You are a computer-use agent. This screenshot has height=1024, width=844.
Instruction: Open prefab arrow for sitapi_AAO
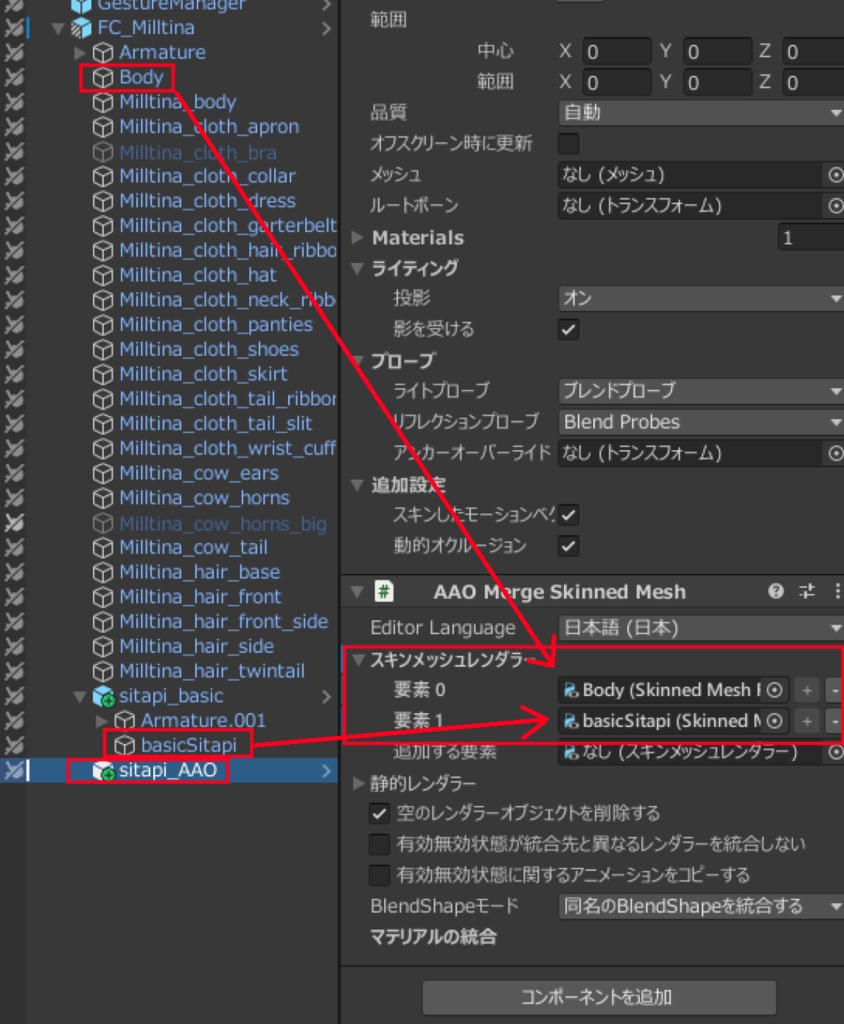327,771
